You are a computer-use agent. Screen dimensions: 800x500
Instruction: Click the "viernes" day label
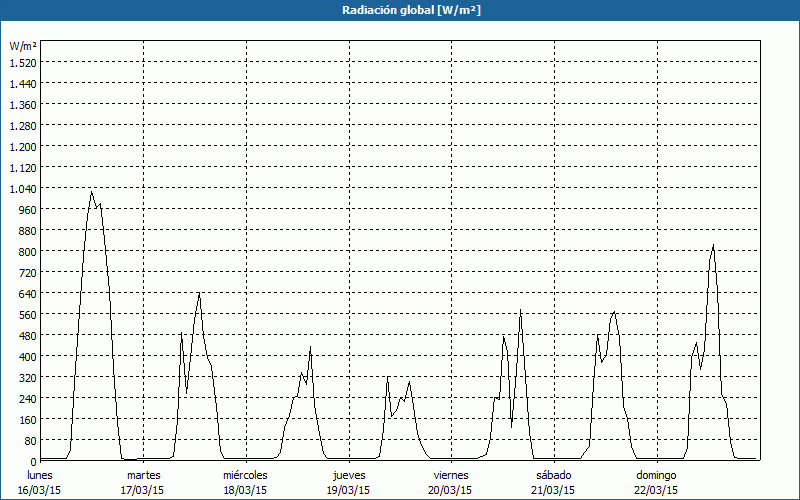[451, 474]
